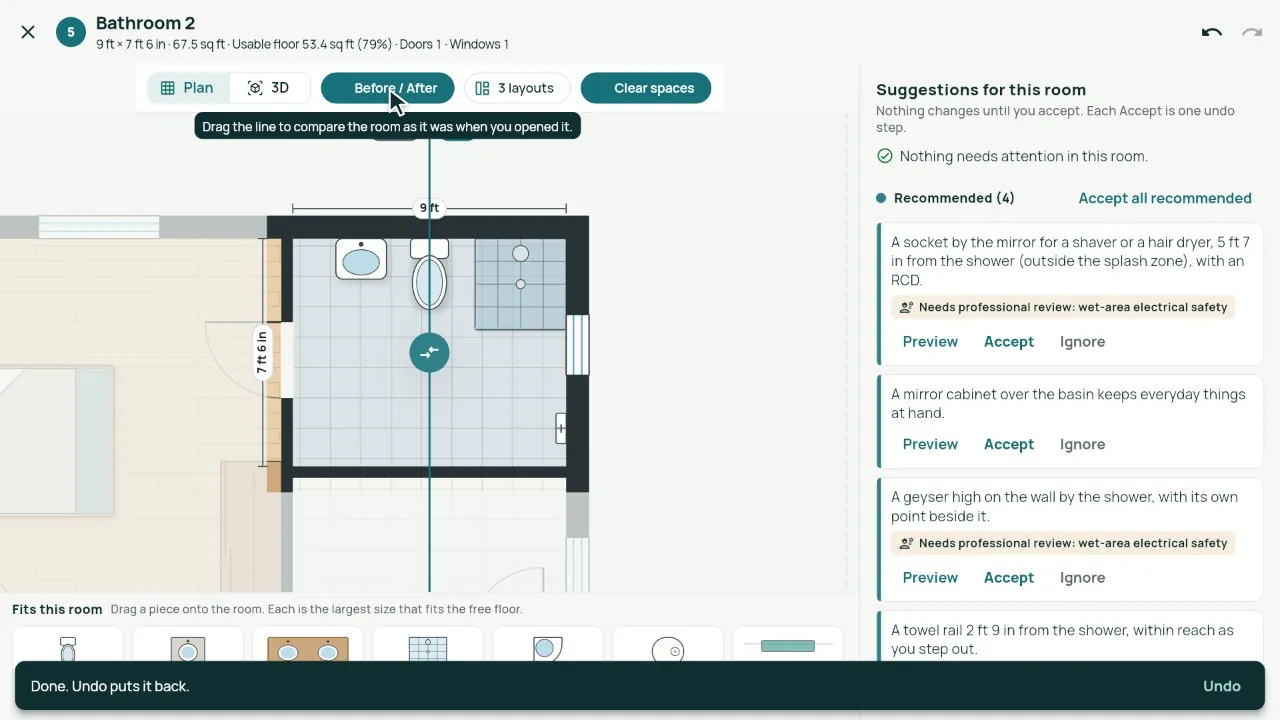Click the 7 ft 6 in dimension label
This screenshot has width=1280, height=720.
(262, 352)
